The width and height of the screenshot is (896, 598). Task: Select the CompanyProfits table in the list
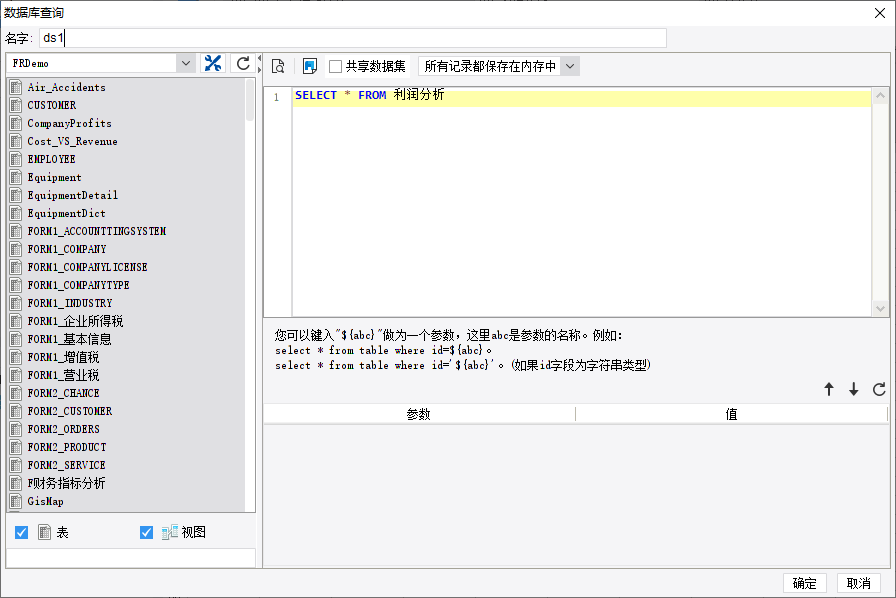(70, 123)
